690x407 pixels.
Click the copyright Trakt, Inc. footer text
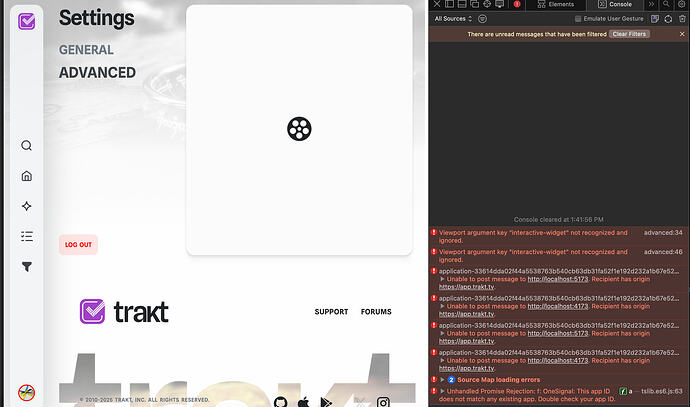pyautogui.click(x=144, y=400)
